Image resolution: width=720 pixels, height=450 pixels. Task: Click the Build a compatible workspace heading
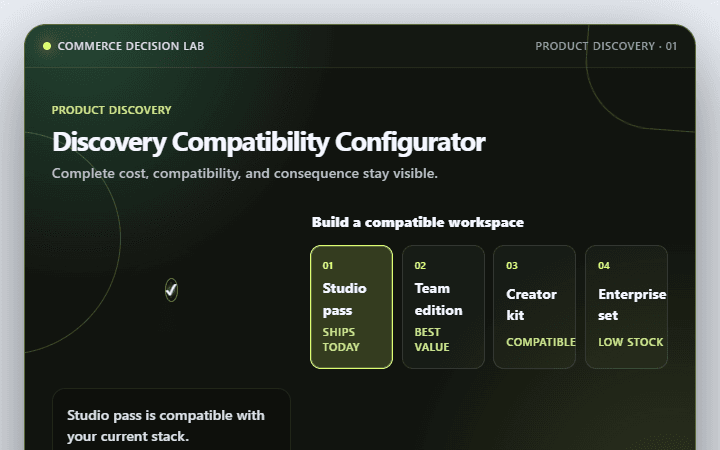pyautogui.click(x=418, y=222)
